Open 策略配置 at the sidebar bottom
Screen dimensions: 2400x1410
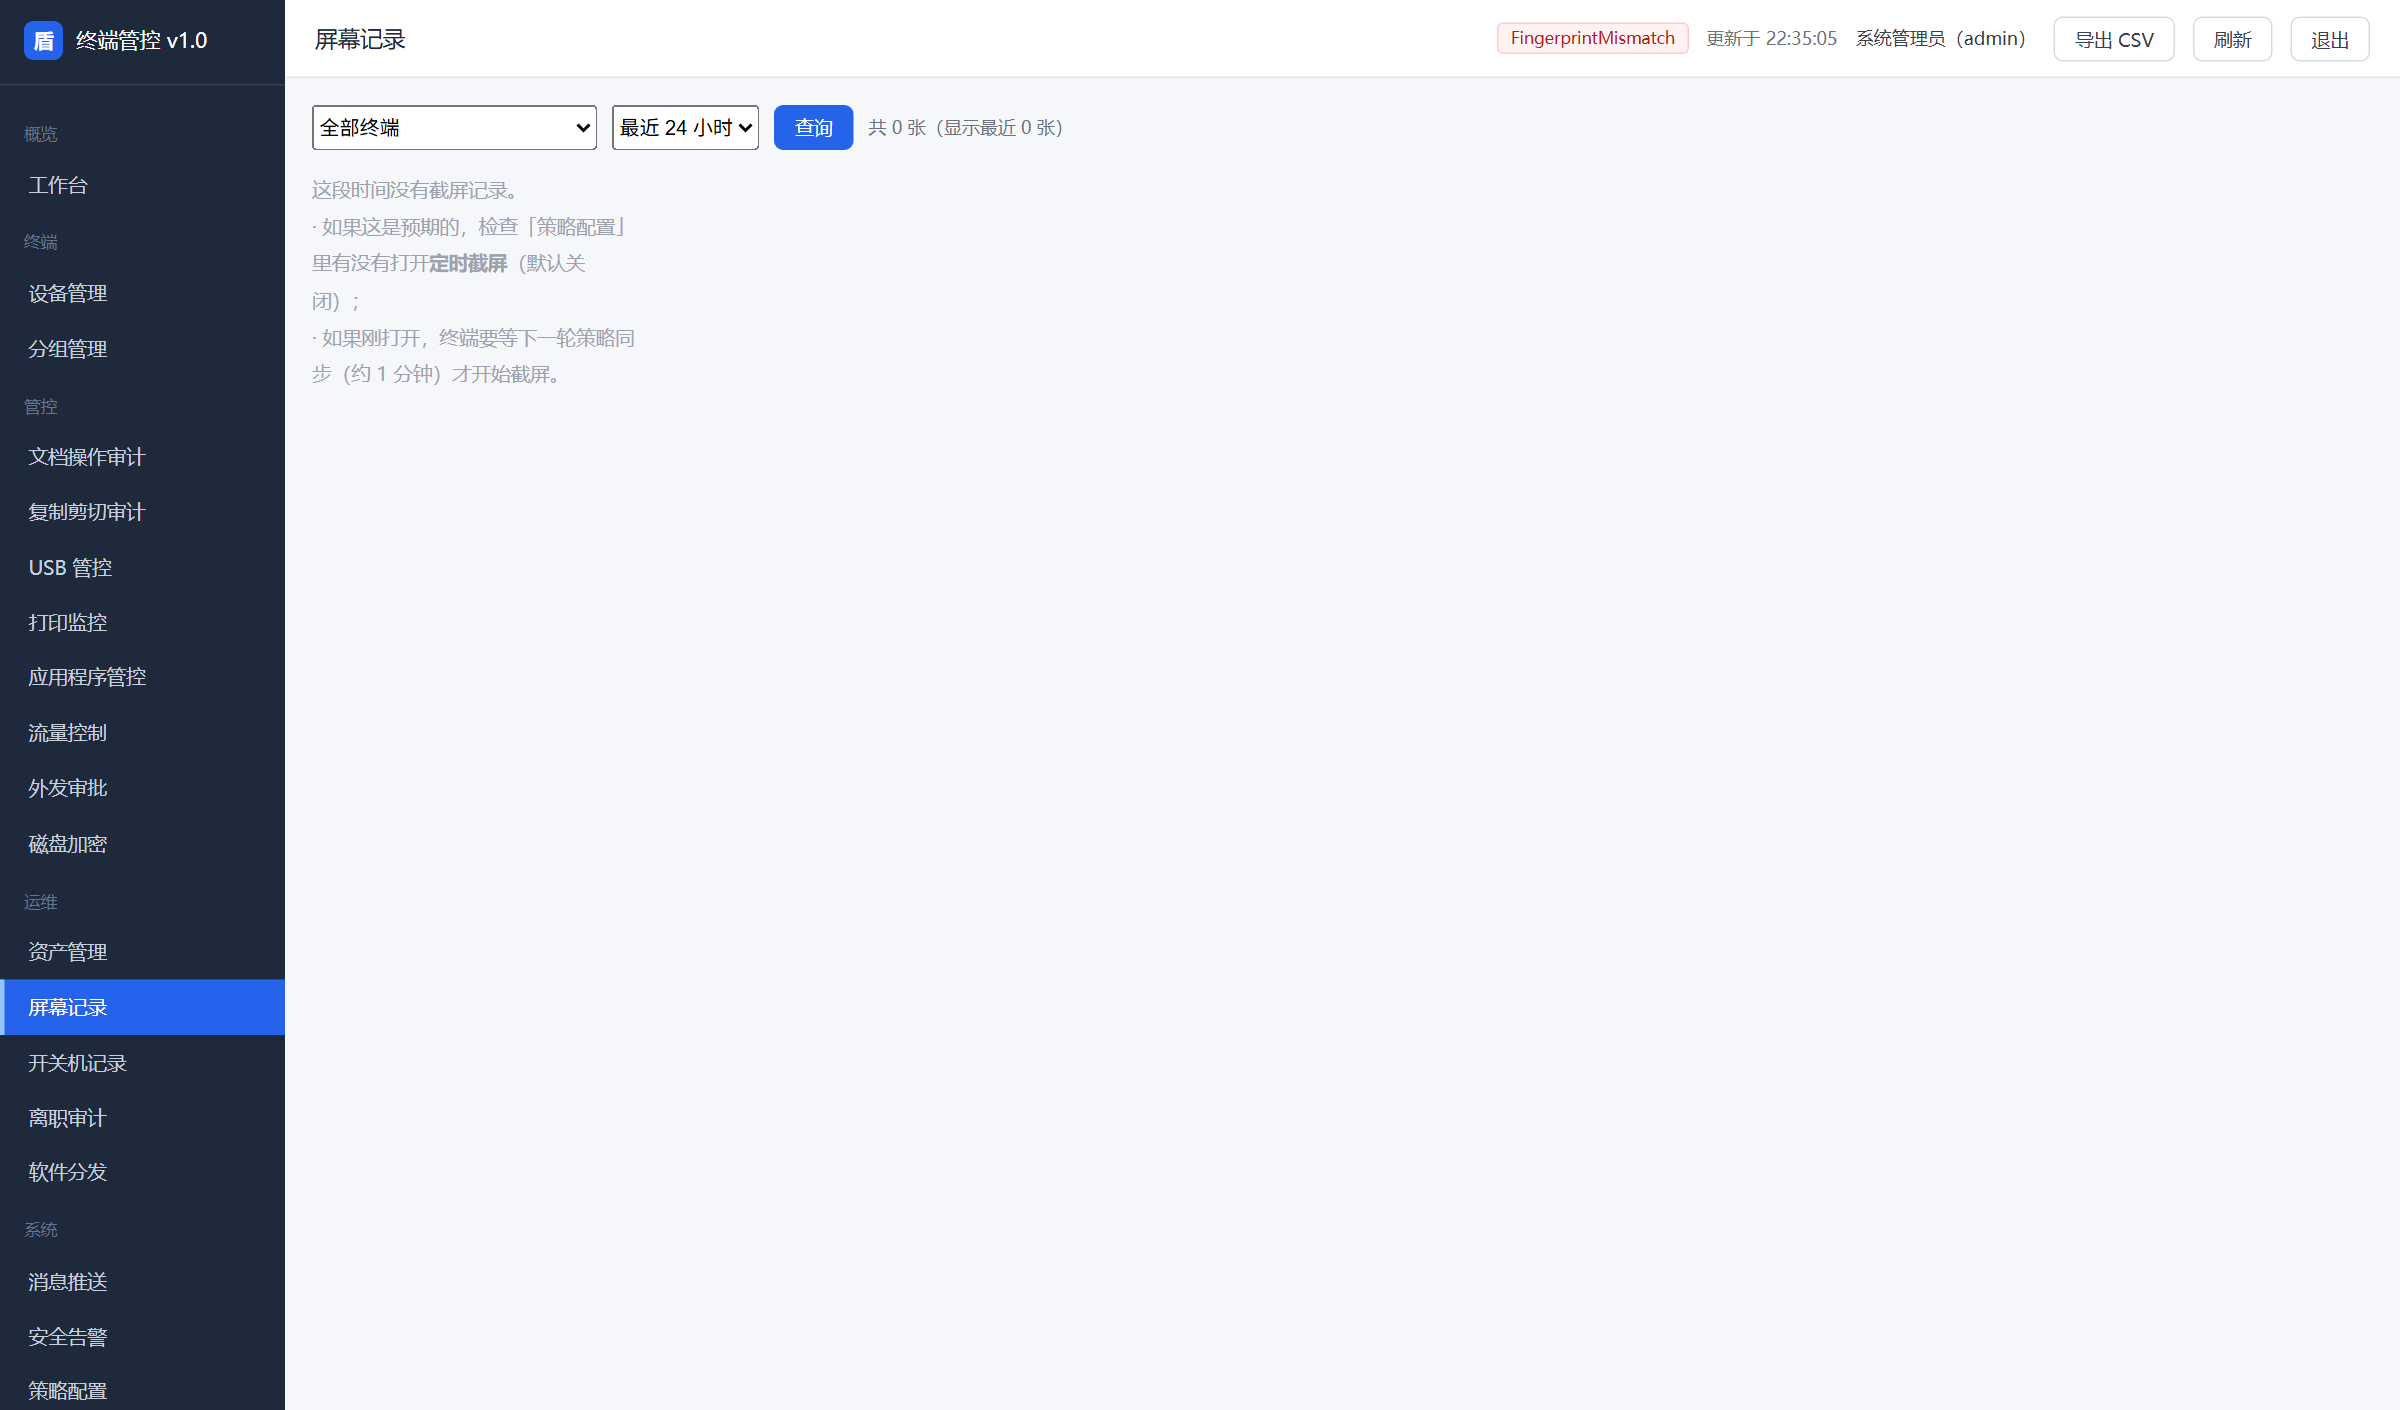[x=142, y=1390]
